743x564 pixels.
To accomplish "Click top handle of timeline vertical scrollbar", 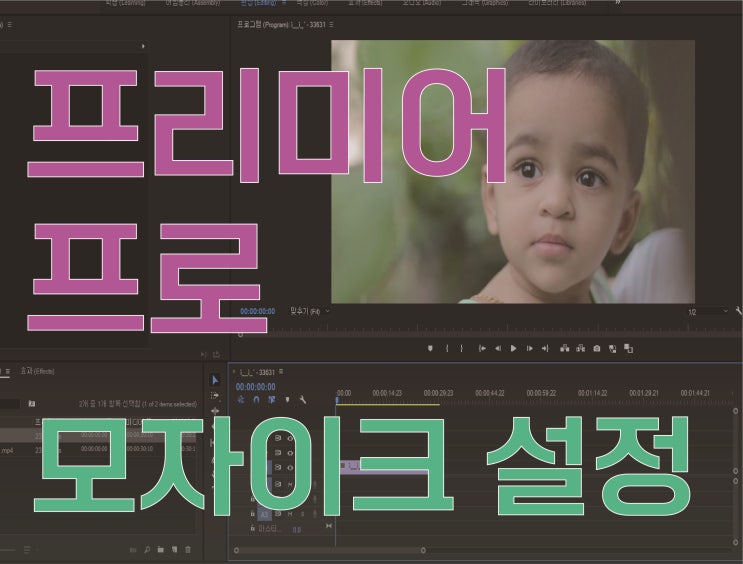I will 735,411.
